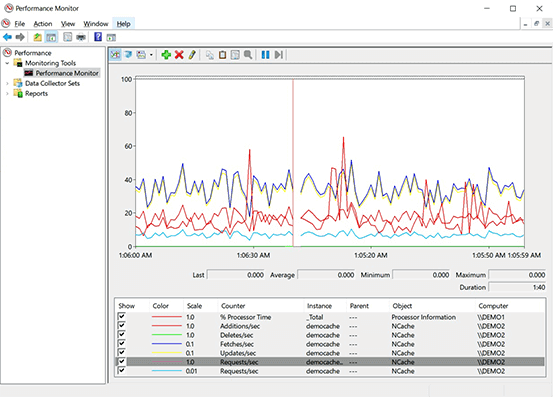Expand the Reports tree node
The height and width of the screenshot is (397, 553).
tap(7, 94)
